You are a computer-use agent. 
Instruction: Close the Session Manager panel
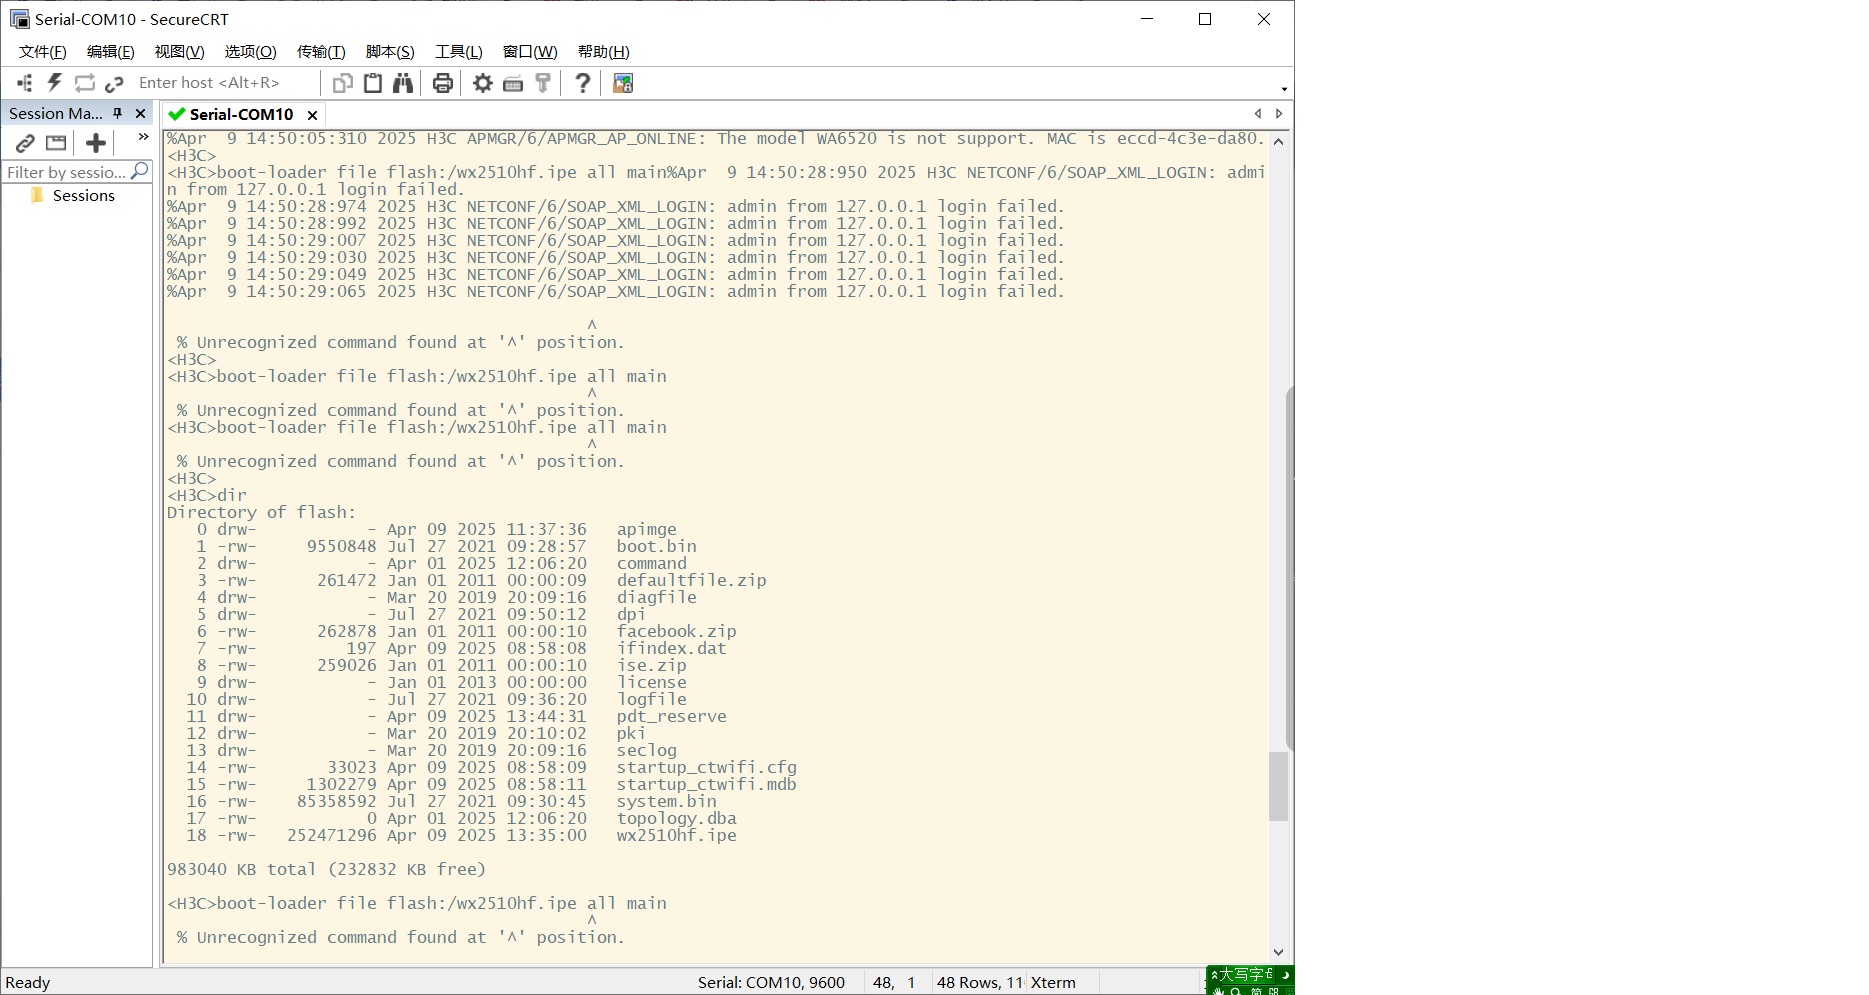pyautogui.click(x=140, y=113)
